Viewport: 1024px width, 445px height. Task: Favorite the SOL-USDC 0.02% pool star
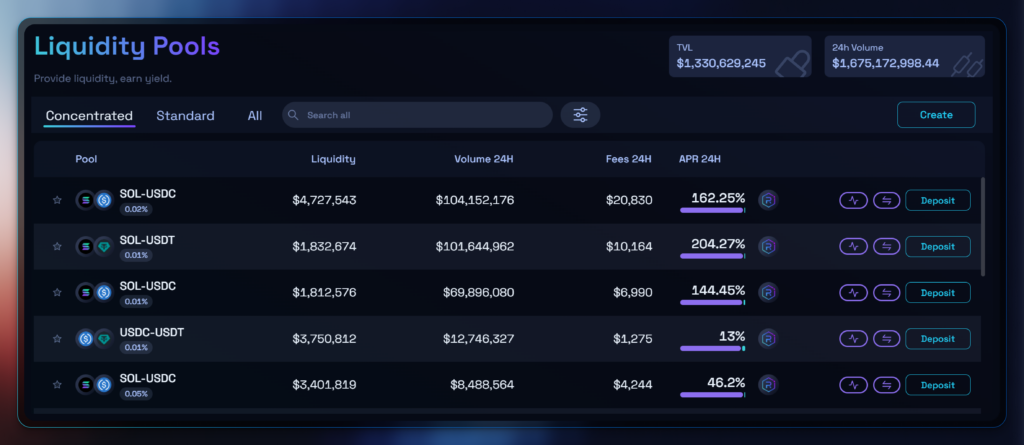click(57, 200)
